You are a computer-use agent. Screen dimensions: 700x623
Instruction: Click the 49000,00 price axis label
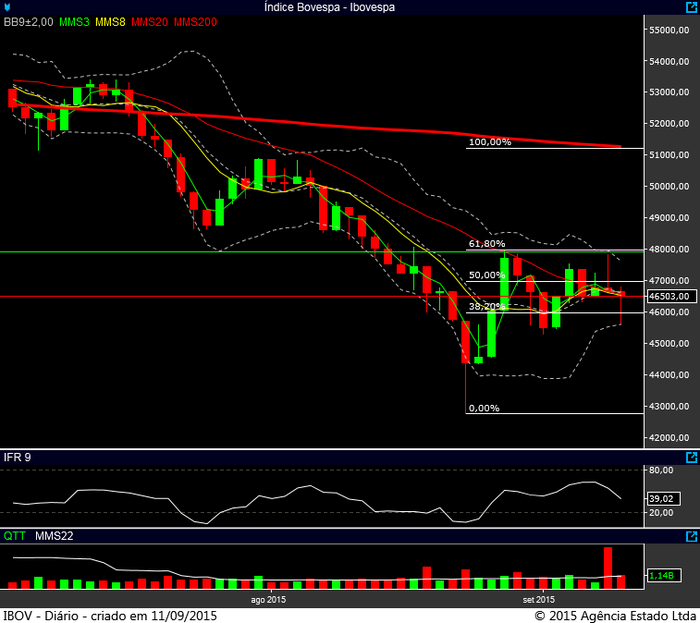point(669,218)
